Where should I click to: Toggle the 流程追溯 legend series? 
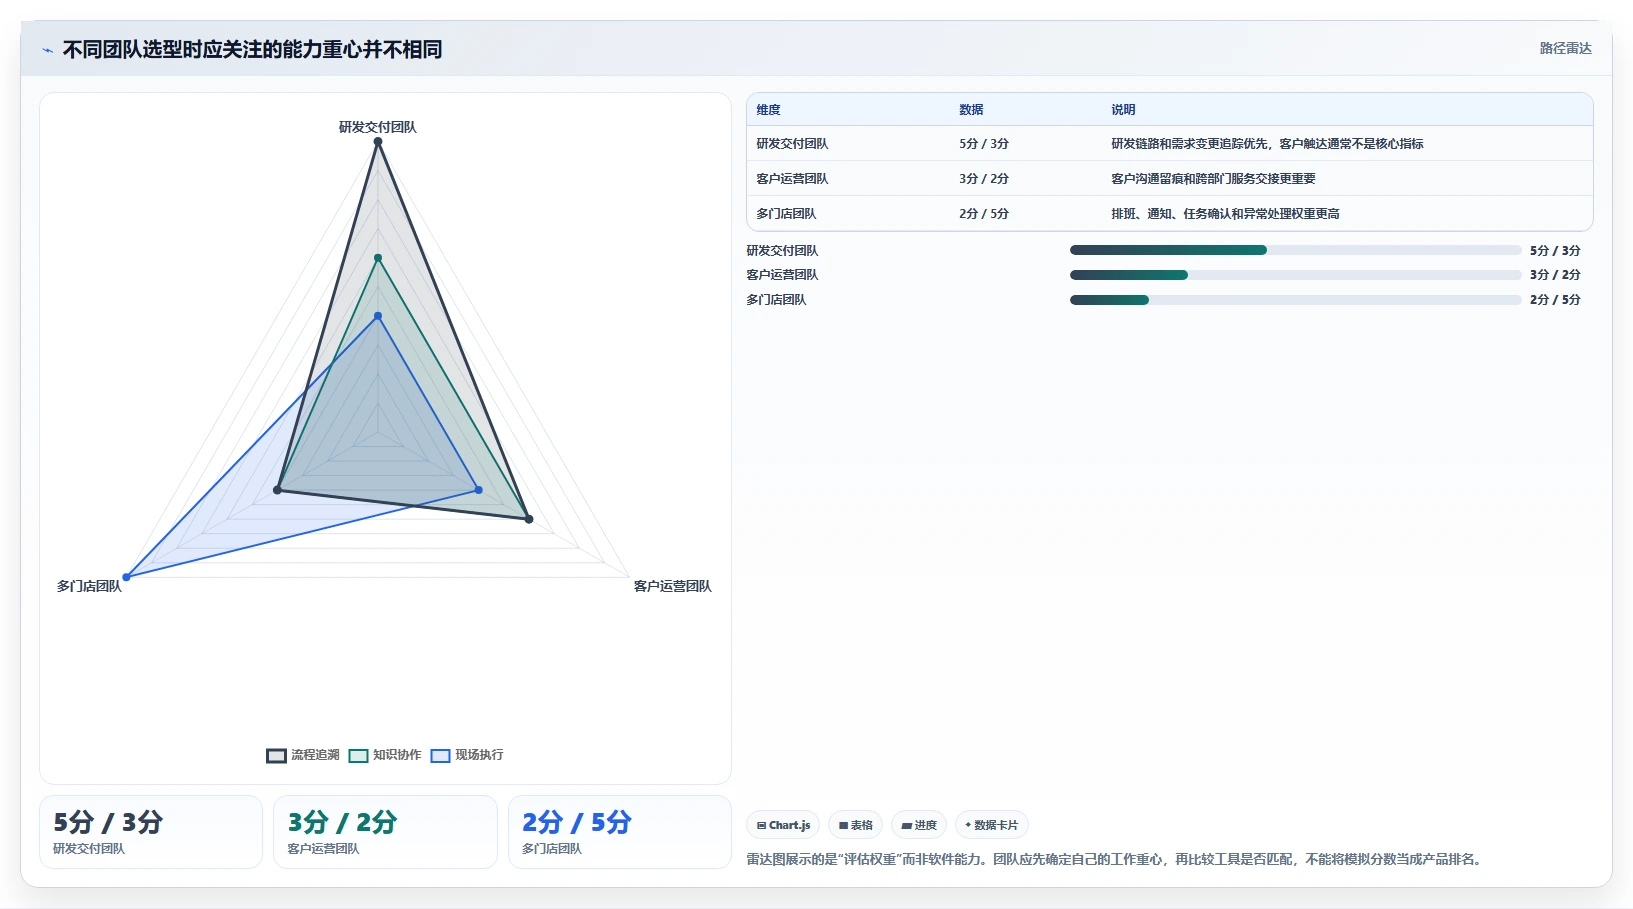[303, 755]
